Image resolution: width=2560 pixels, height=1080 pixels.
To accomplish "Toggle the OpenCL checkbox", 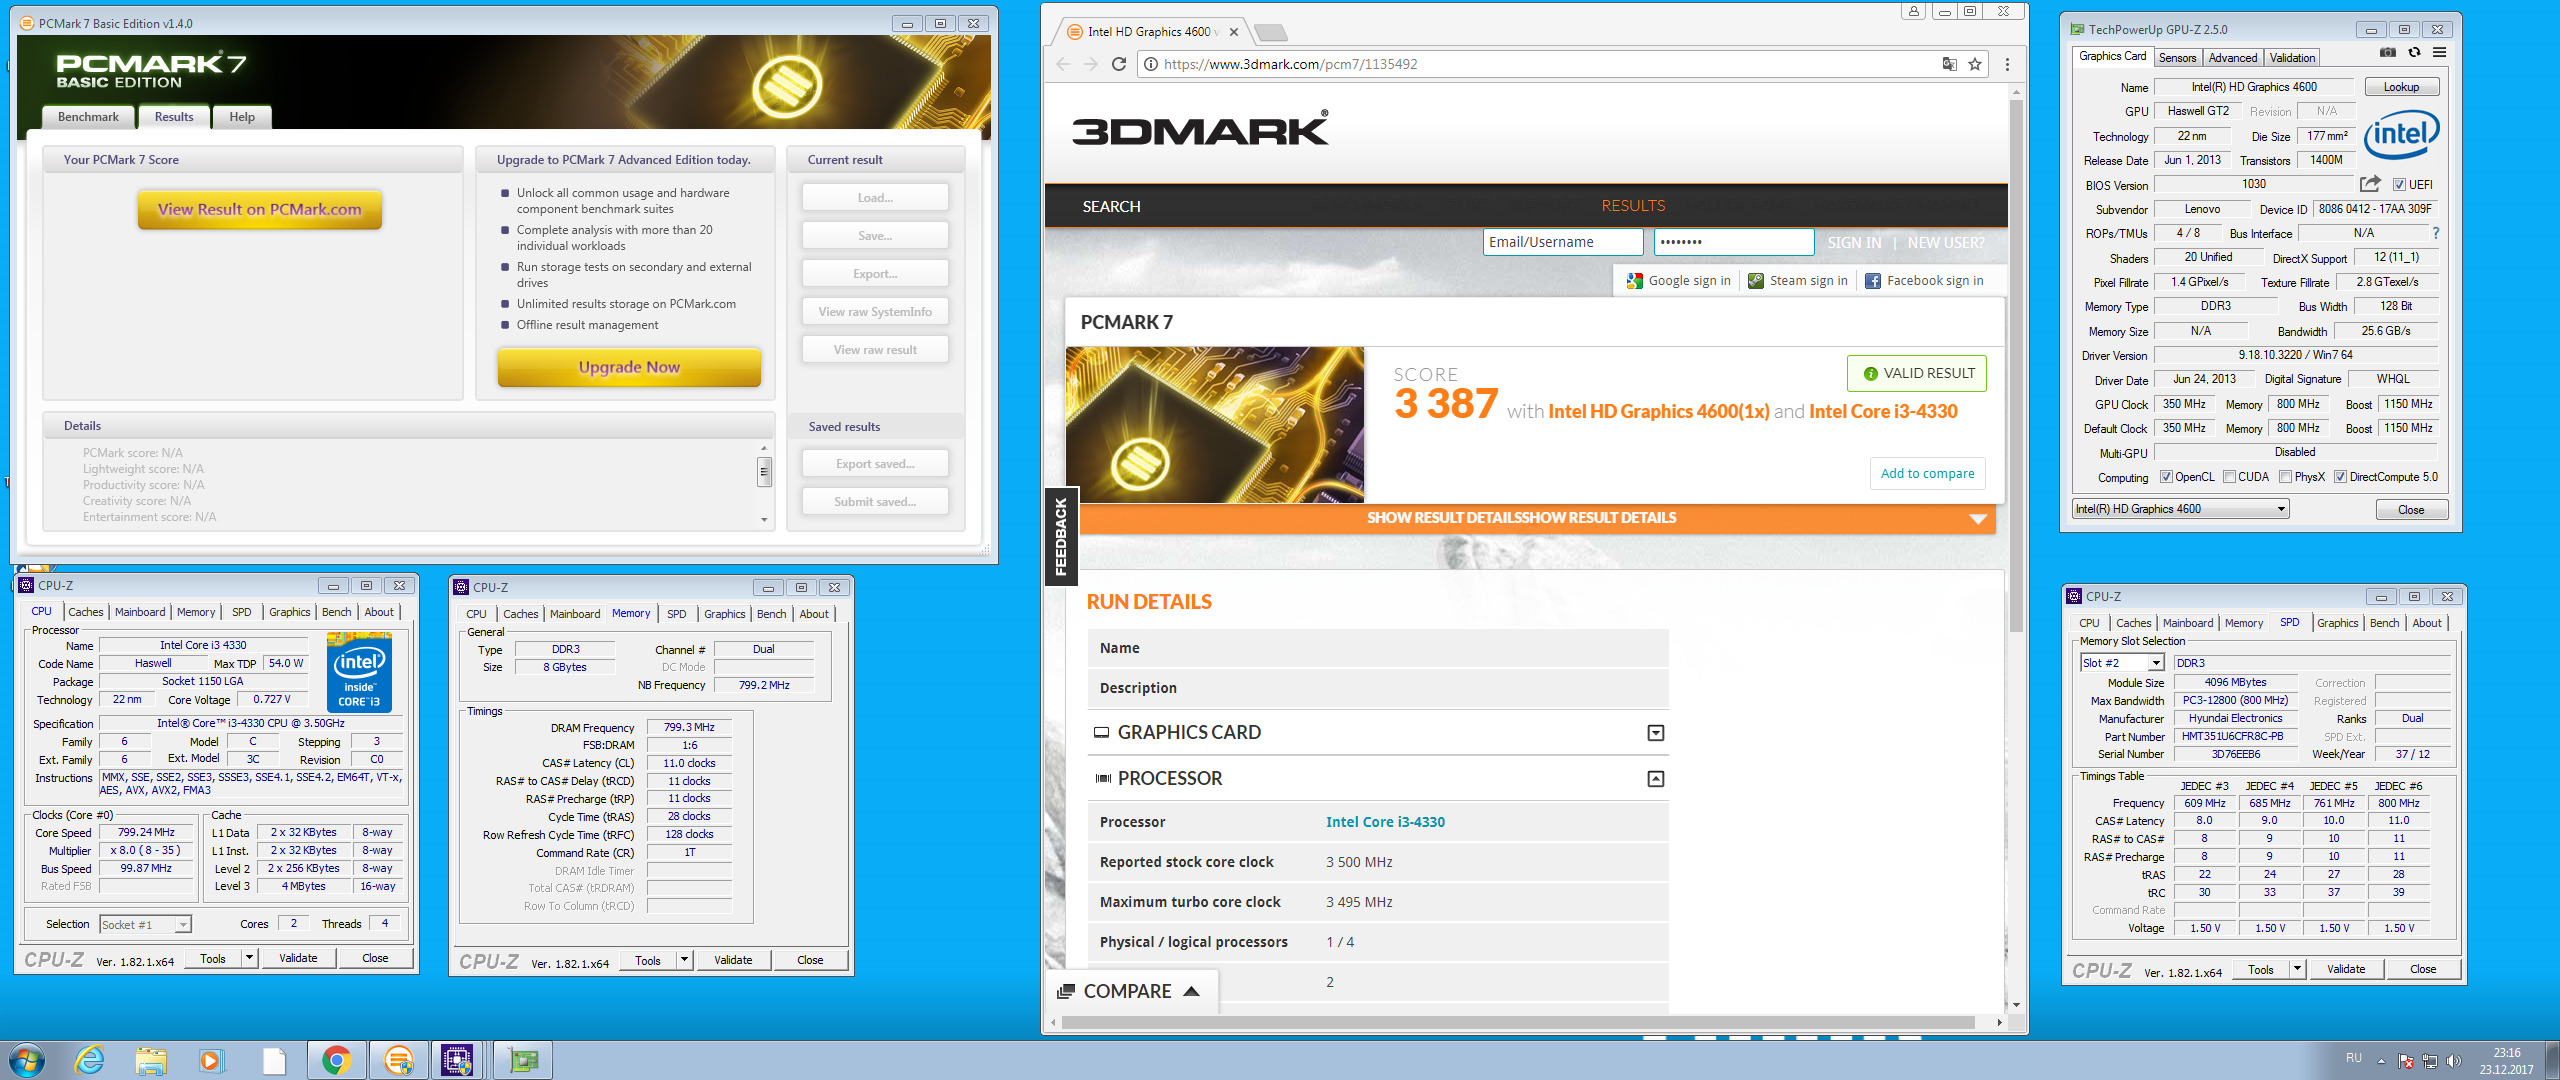I will point(2166,477).
